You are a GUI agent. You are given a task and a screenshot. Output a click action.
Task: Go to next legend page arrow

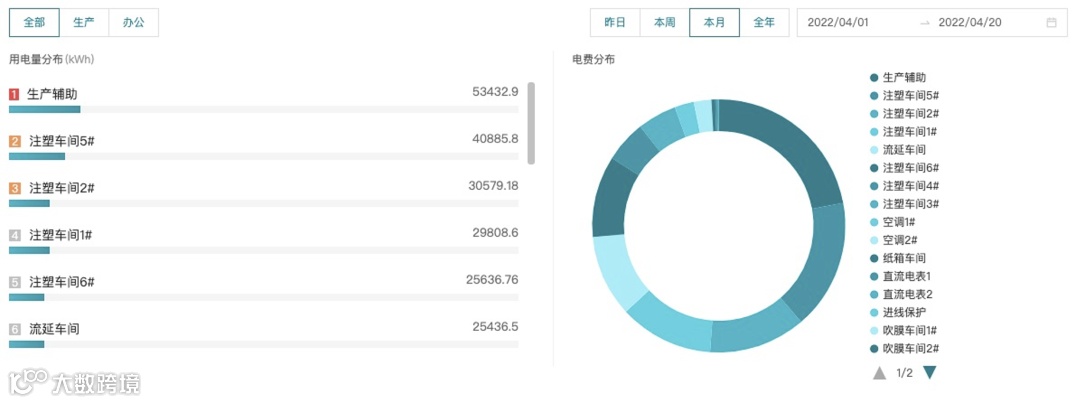click(930, 372)
